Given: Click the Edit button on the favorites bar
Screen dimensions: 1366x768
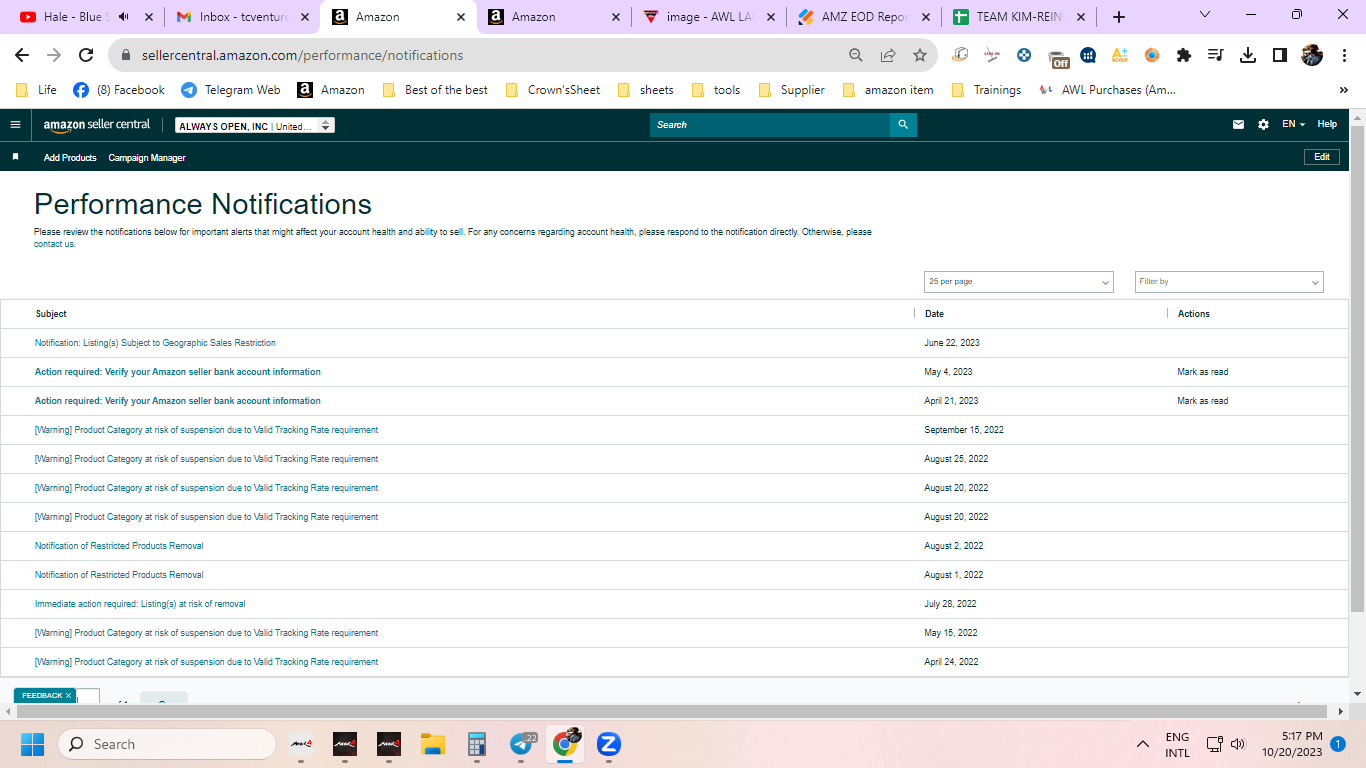Looking at the screenshot, I should tap(1321, 157).
